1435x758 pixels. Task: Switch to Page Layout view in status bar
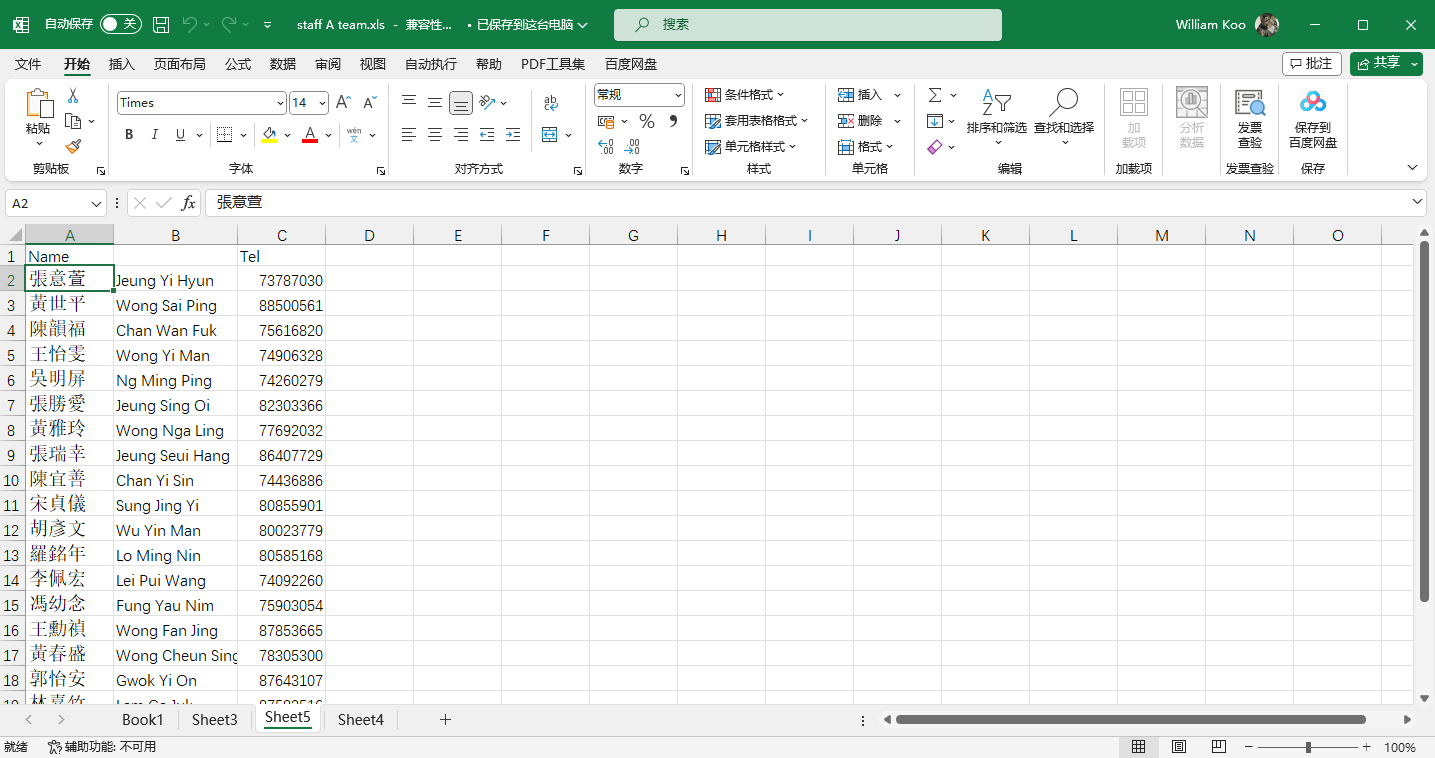[1179, 747]
